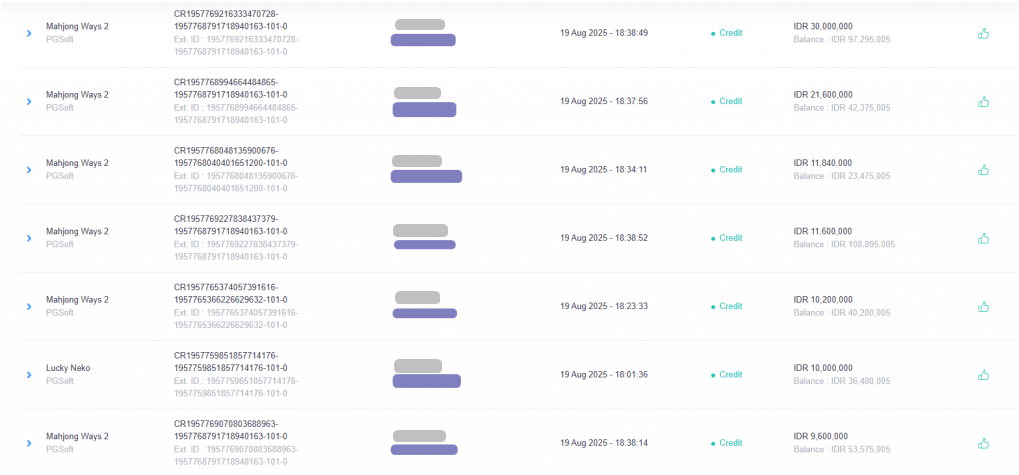The image size is (1019, 475).
Task: Click thumbs-up icon for IDR 10,200,000 row
Action: coord(983,306)
